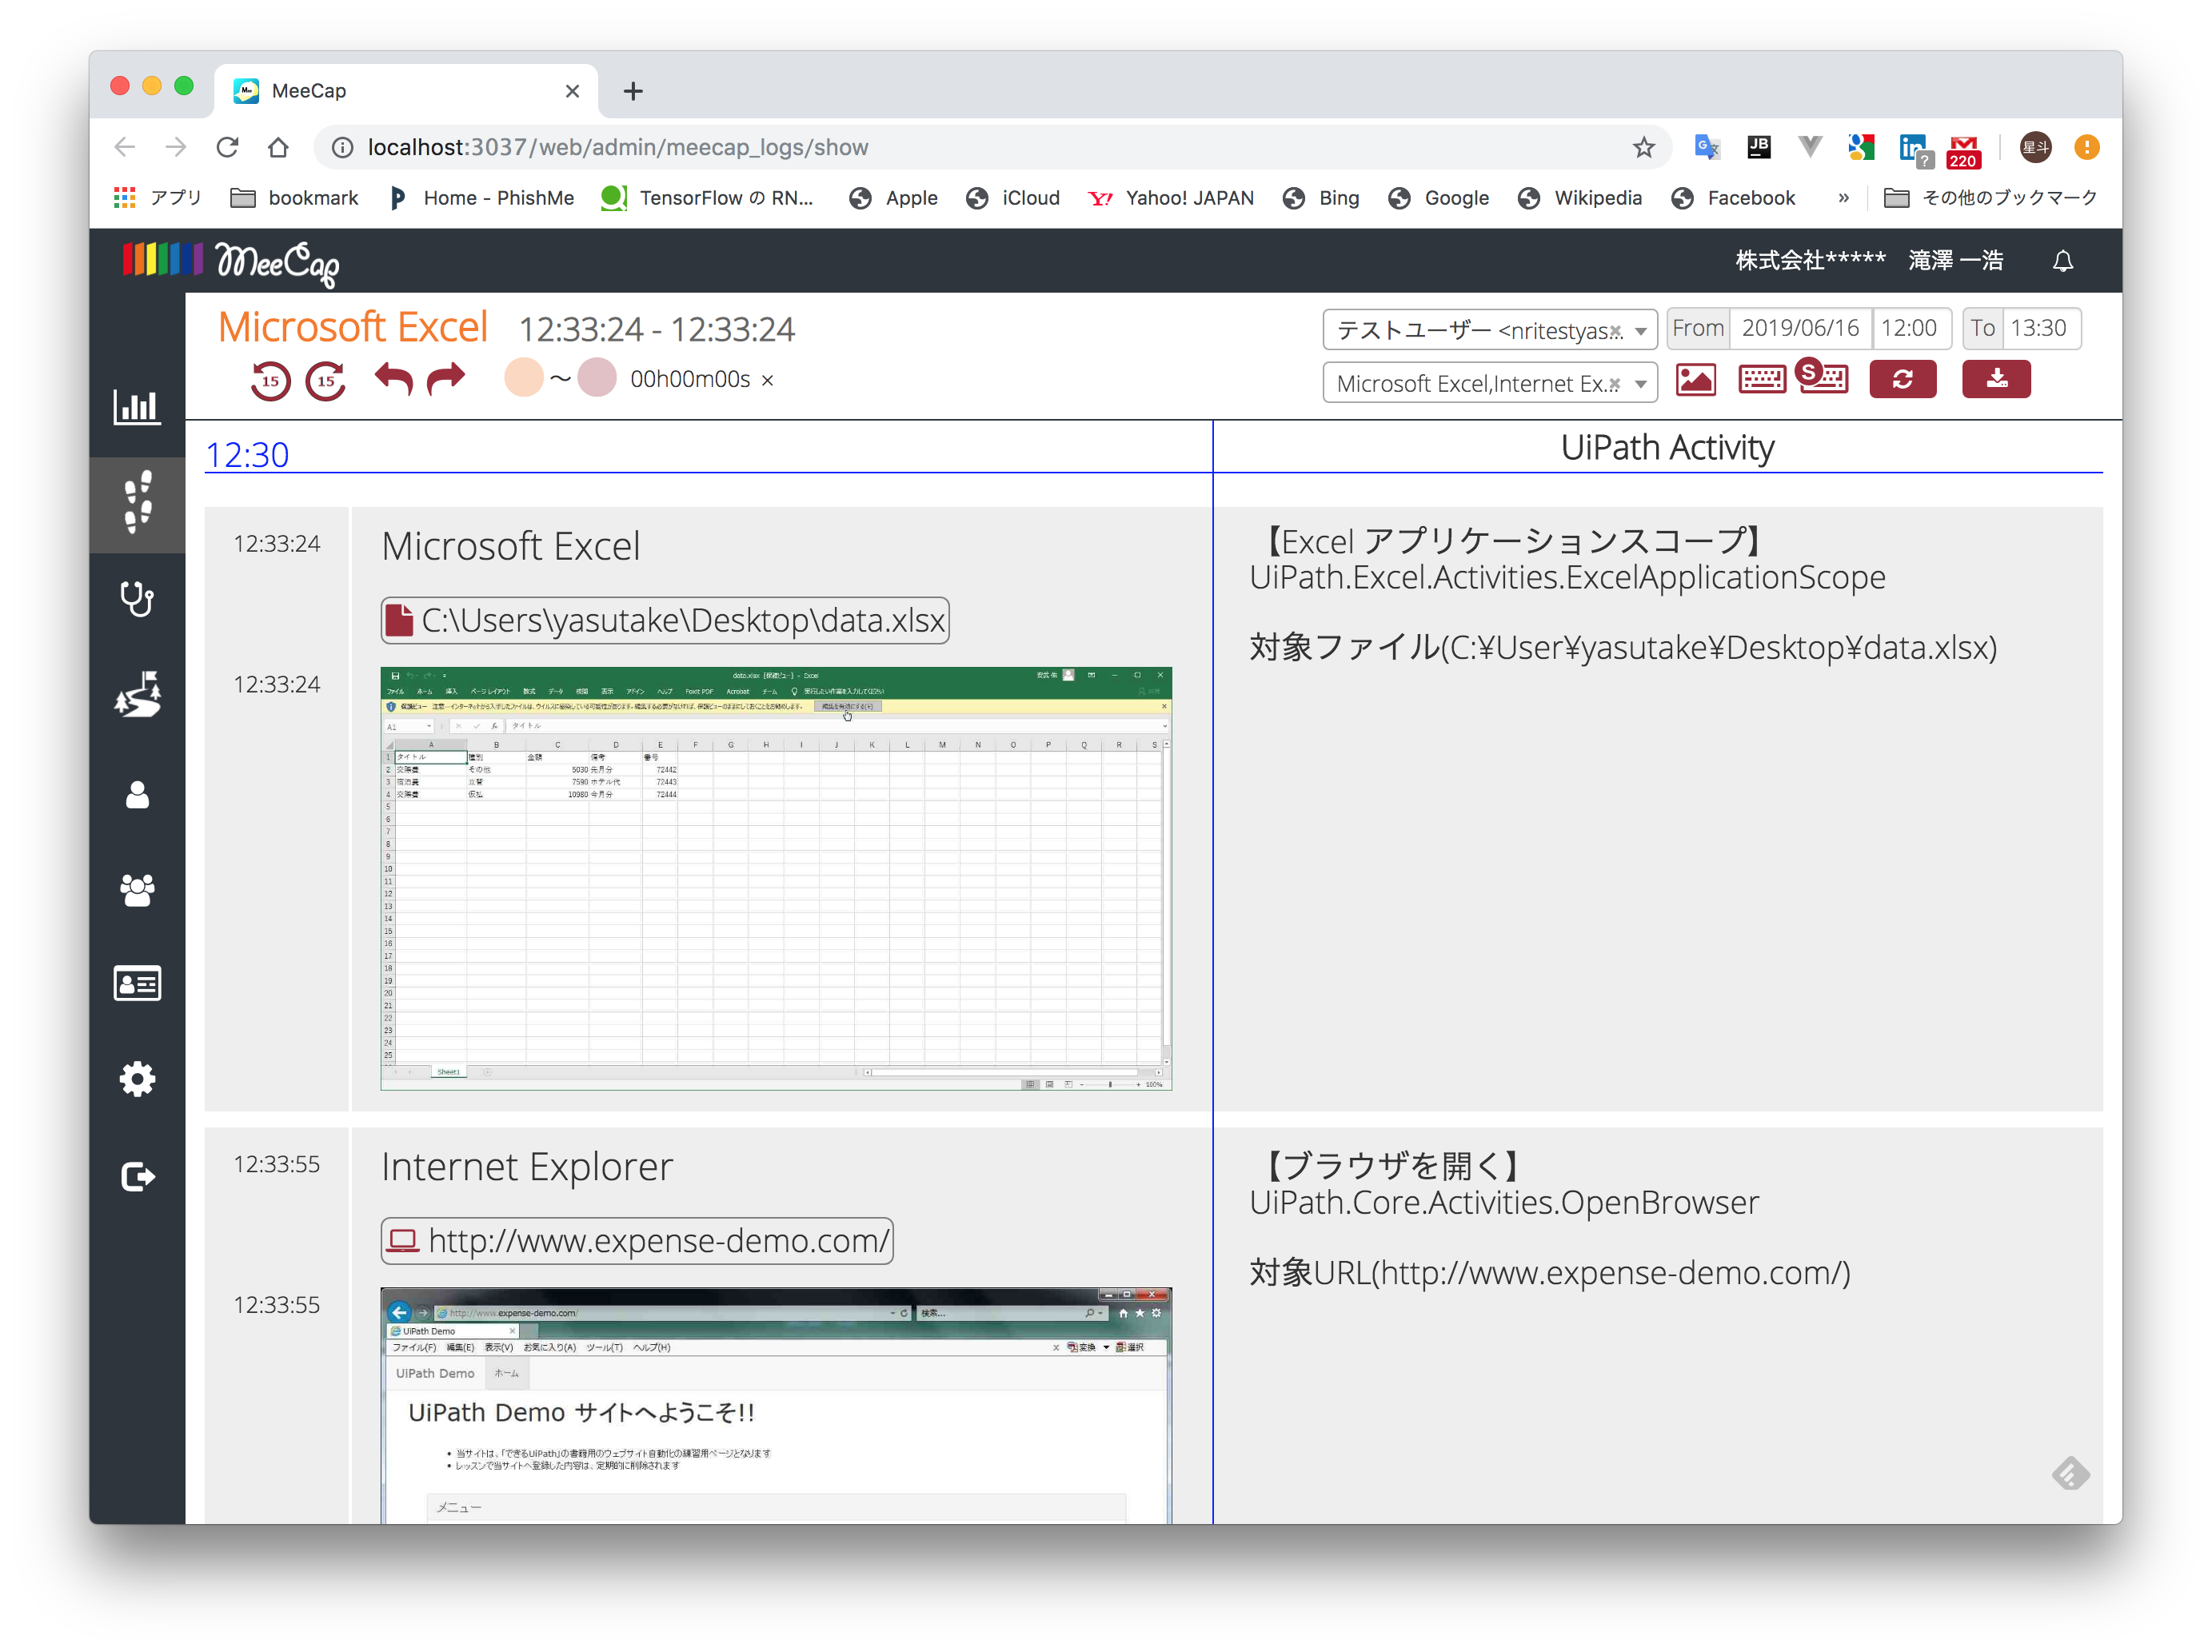Click the peach color circle
Viewport: 2212px width, 1652px height.
point(523,378)
